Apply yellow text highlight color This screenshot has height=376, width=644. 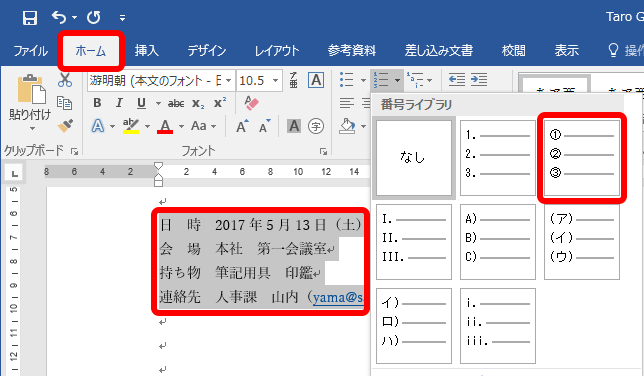131,126
